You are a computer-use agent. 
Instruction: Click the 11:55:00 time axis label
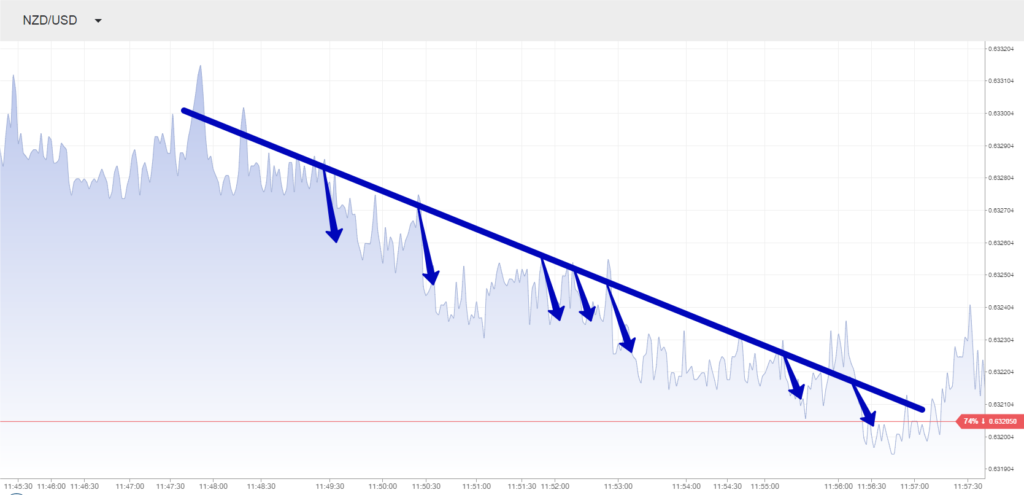click(765, 485)
